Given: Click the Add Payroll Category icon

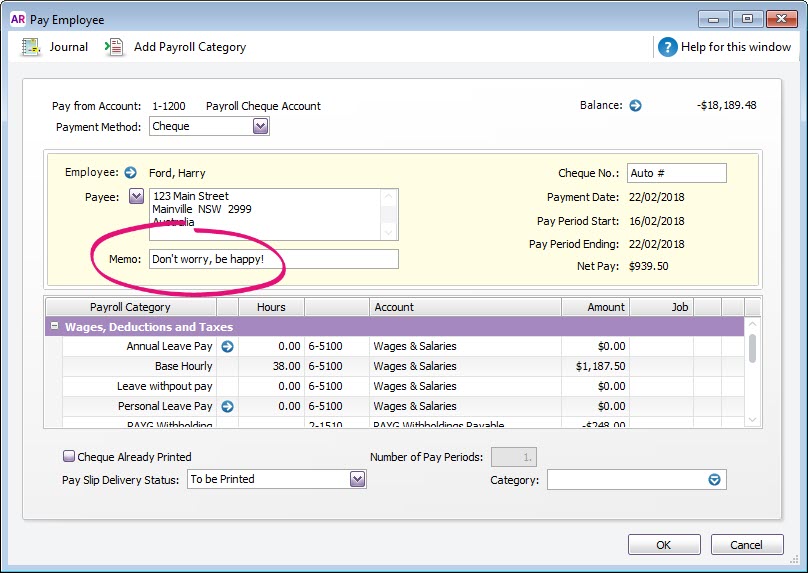Looking at the screenshot, I should (116, 47).
